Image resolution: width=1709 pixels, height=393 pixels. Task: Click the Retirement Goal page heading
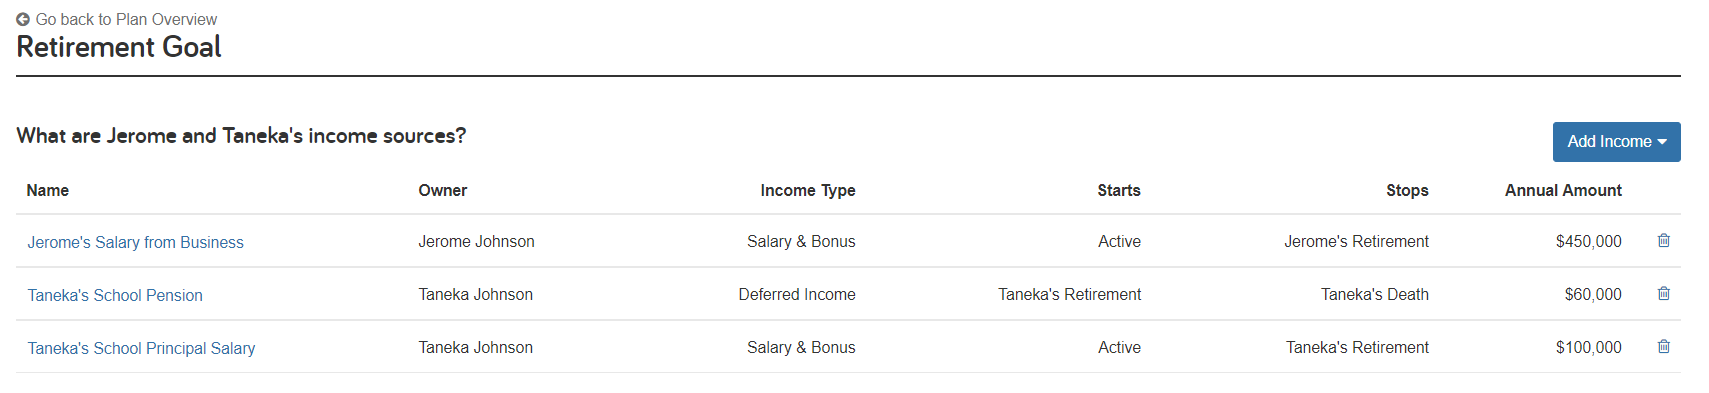click(x=119, y=47)
